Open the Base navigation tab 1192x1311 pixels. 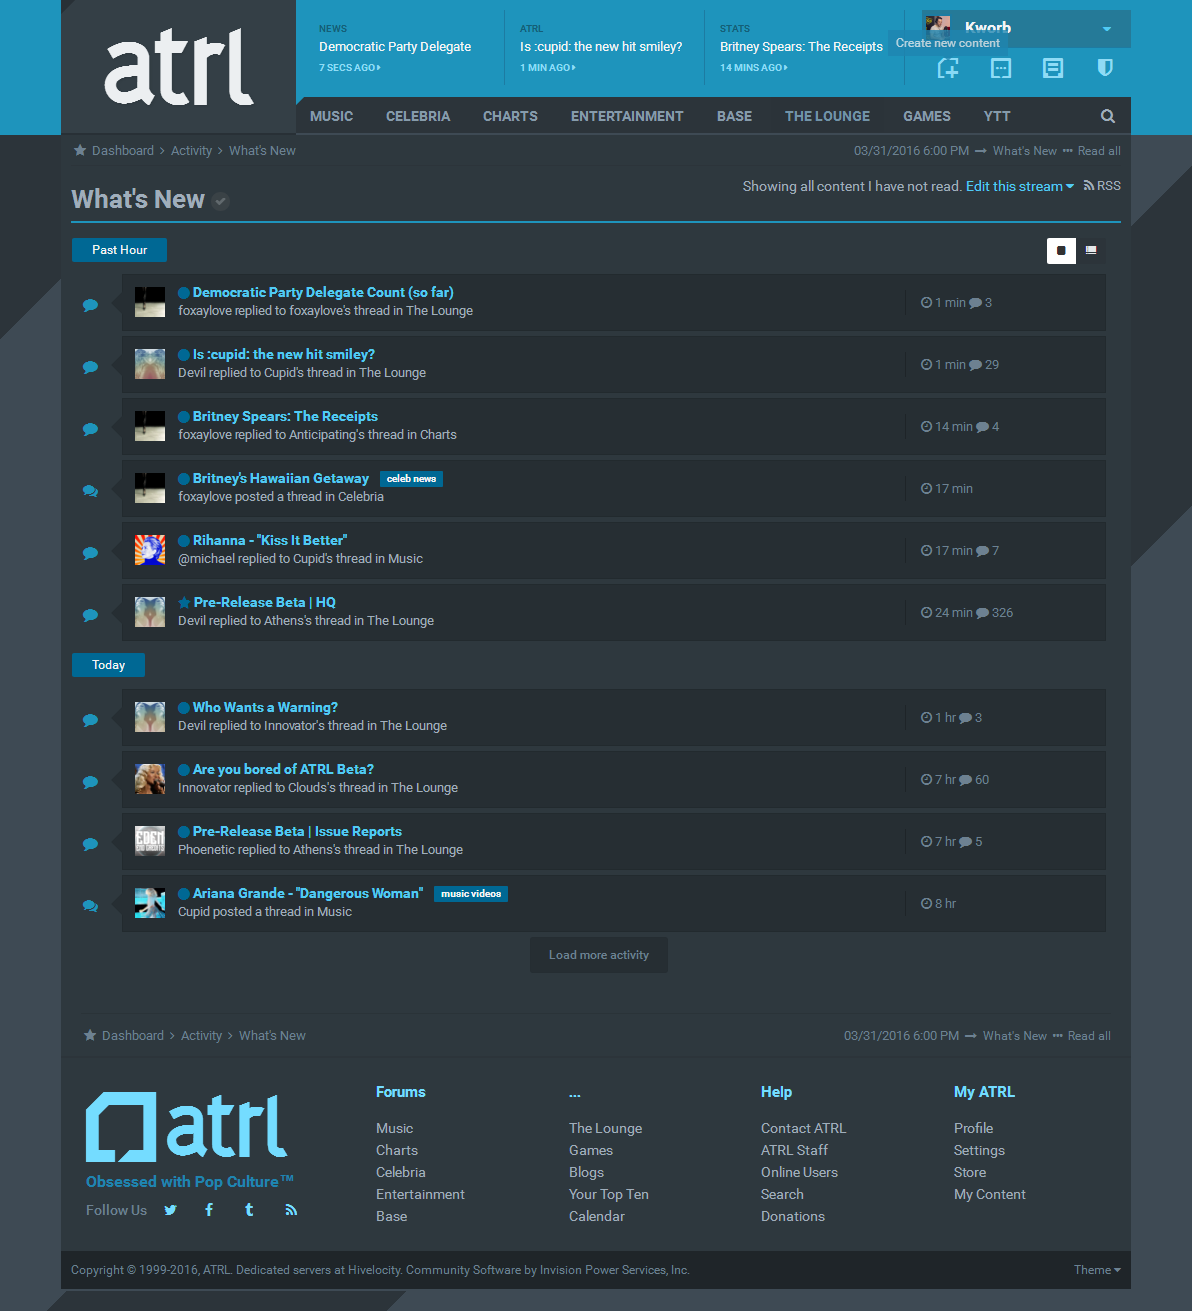point(734,116)
